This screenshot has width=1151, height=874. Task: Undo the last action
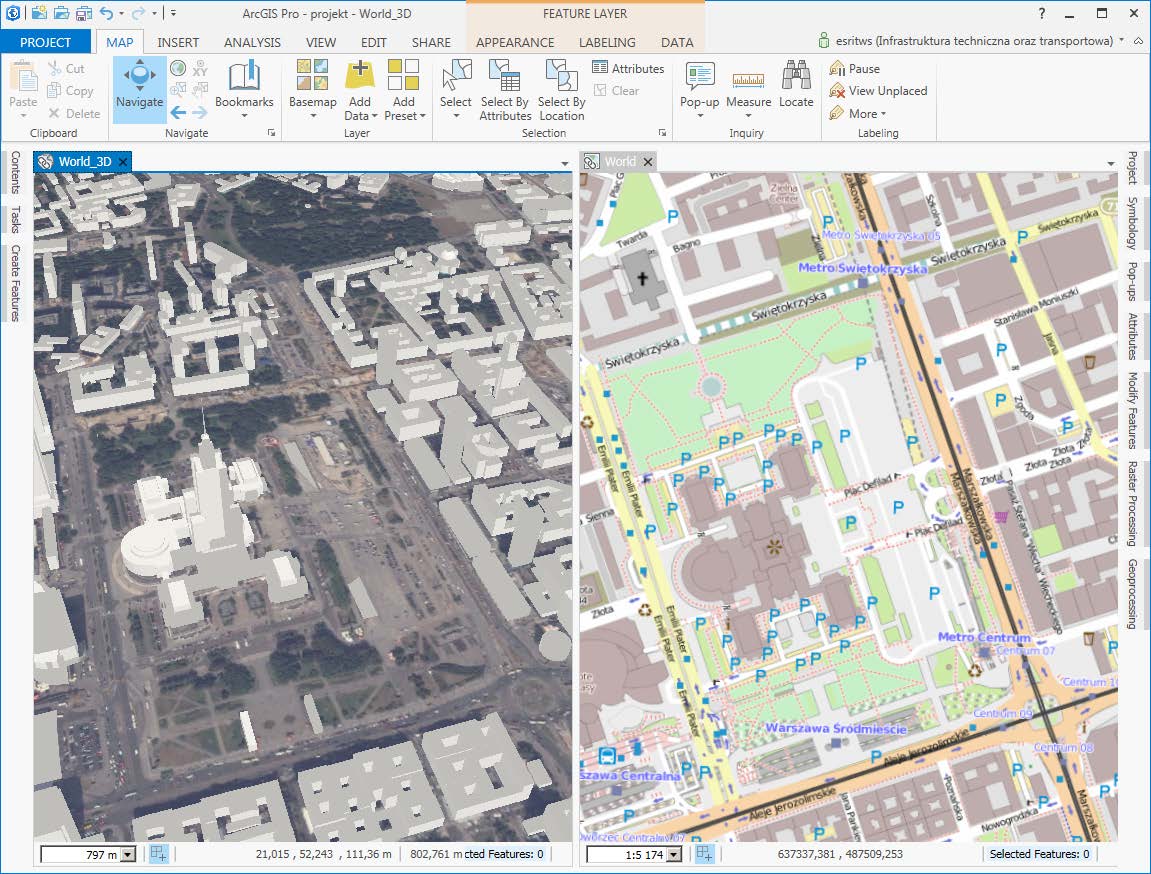tap(106, 13)
